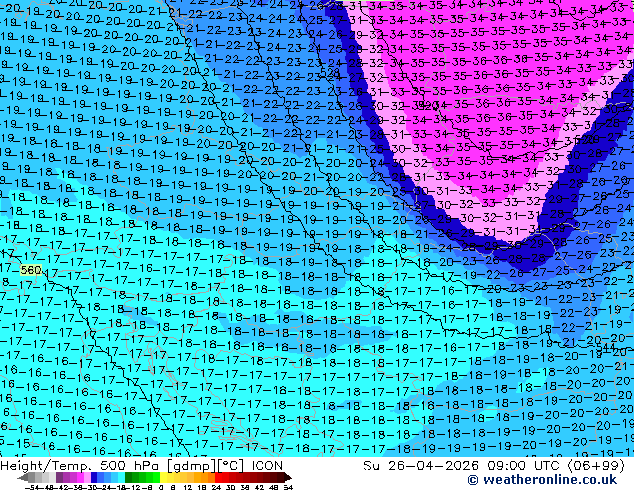This screenshot has width=634, height=490.
Task: Click the left arrow end of color scale
Action: click(x=22, y=477)
